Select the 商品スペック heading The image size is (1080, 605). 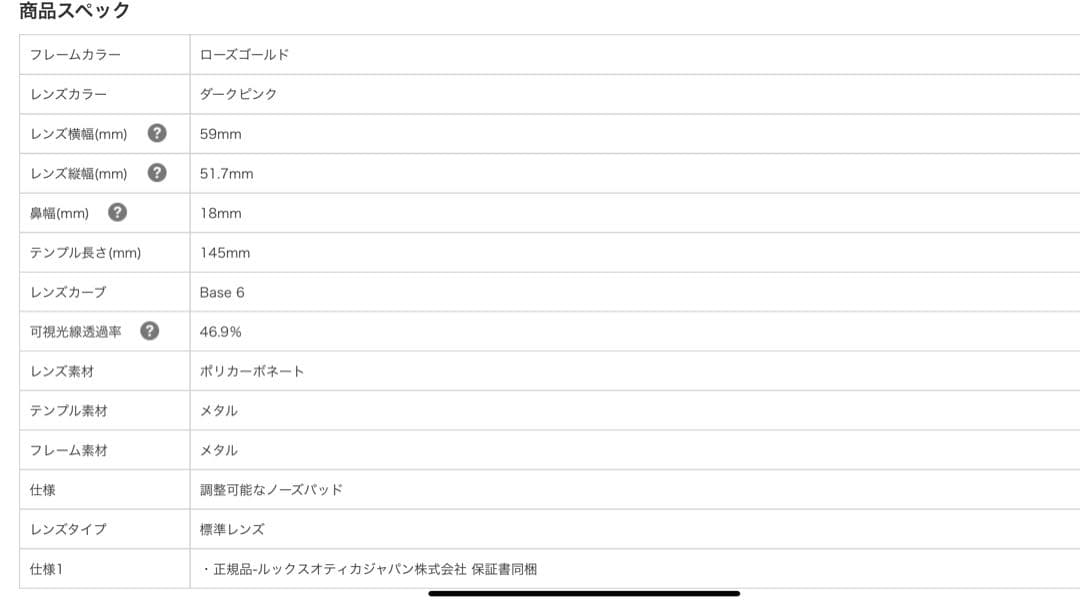69,12
